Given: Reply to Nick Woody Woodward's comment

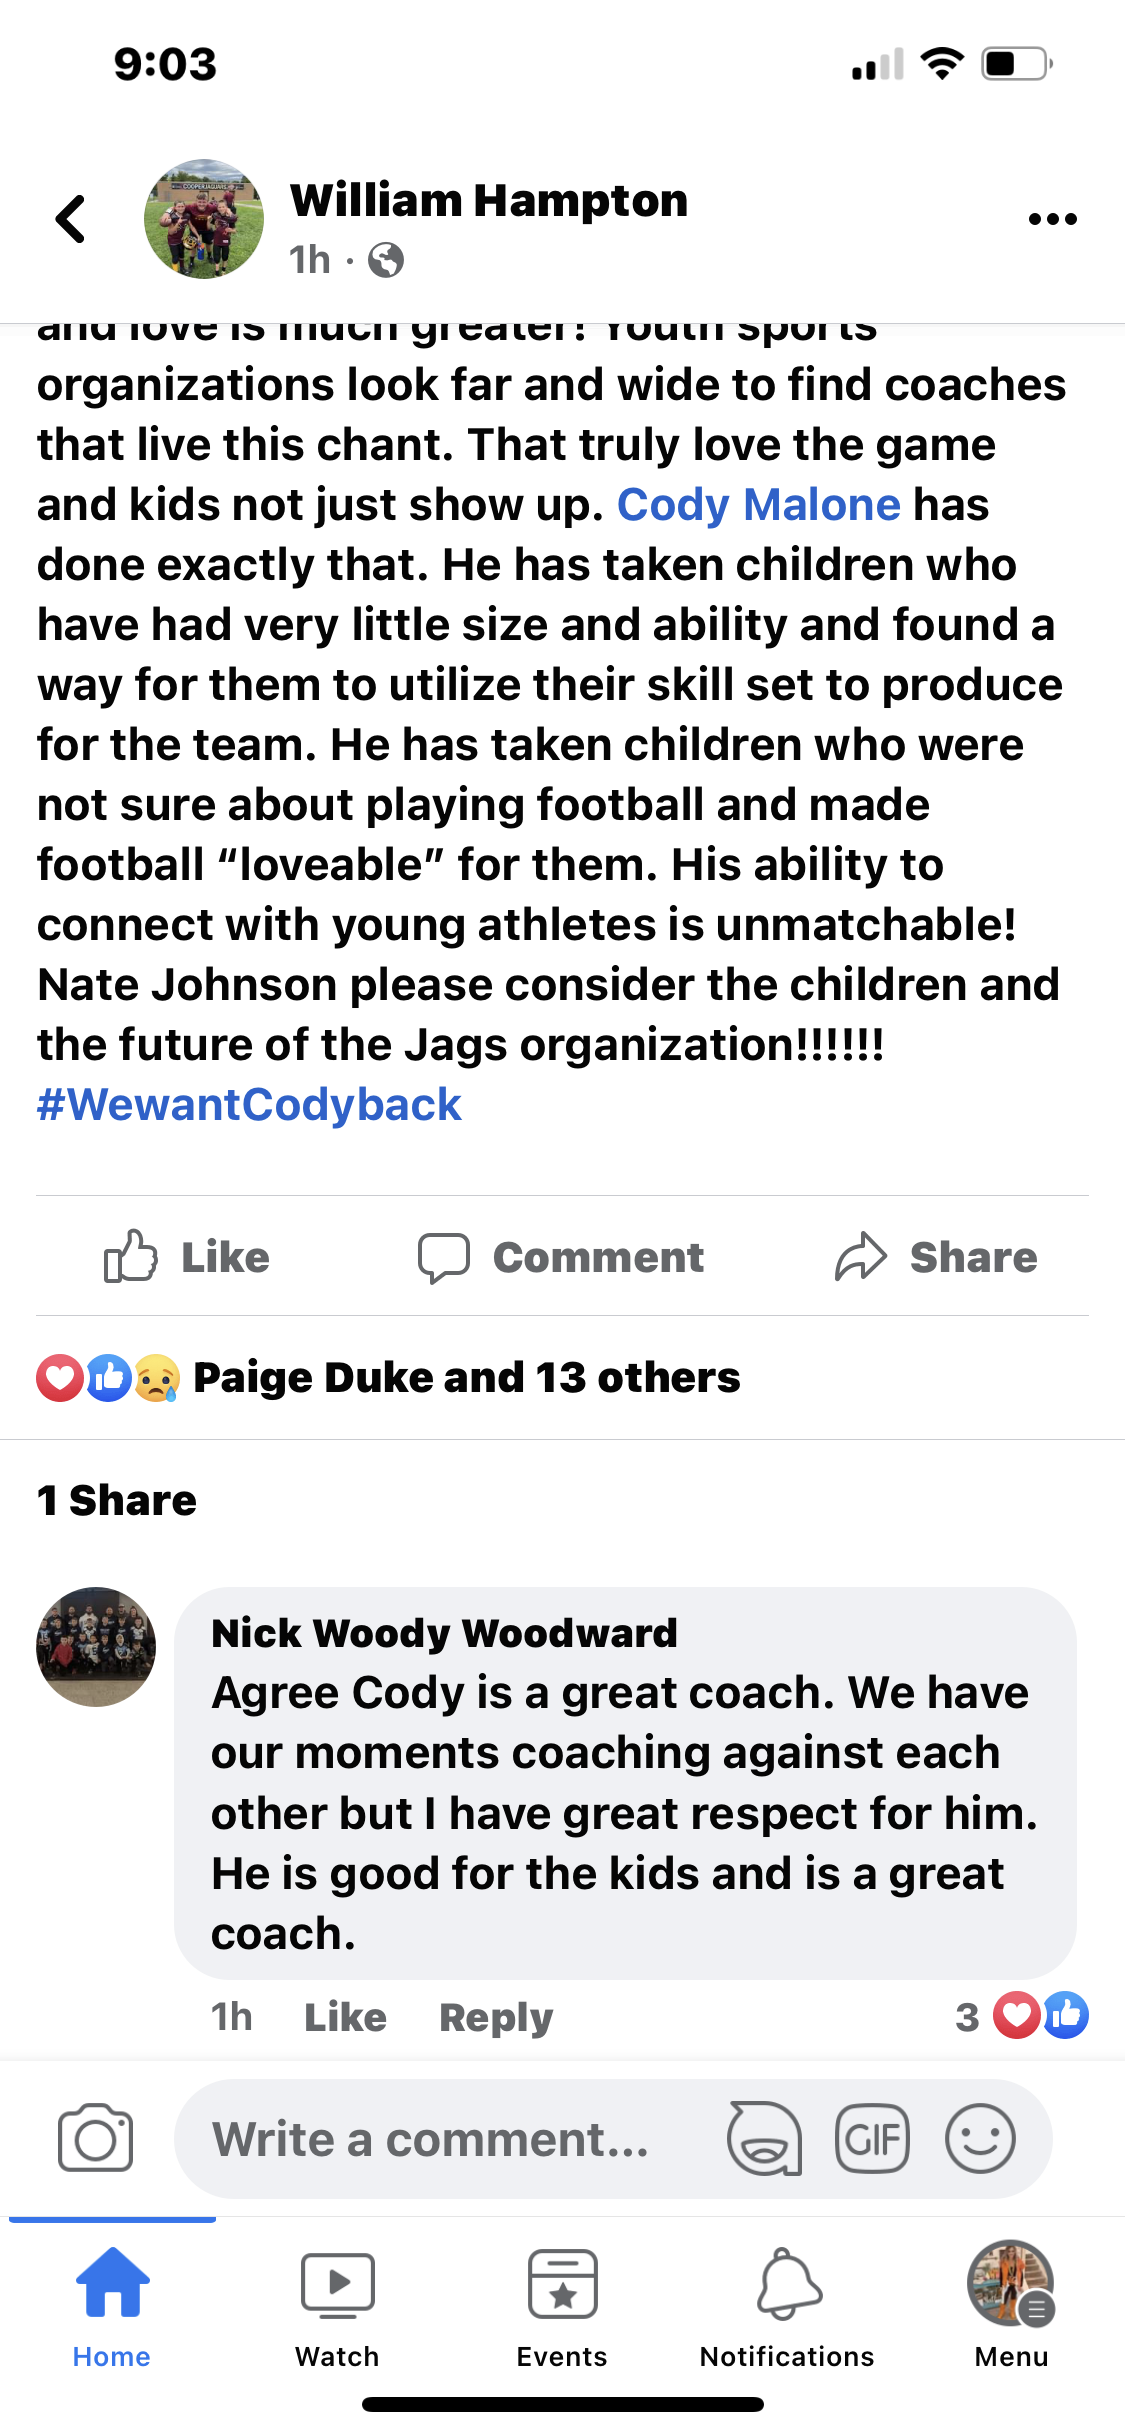Looking at the screenshot, I should (496, 2017).
